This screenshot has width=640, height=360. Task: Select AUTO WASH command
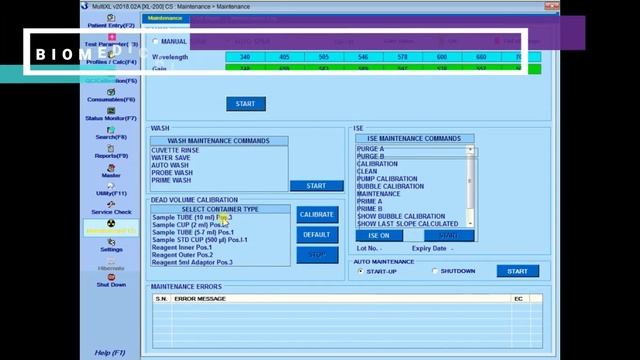coord(170,165)
